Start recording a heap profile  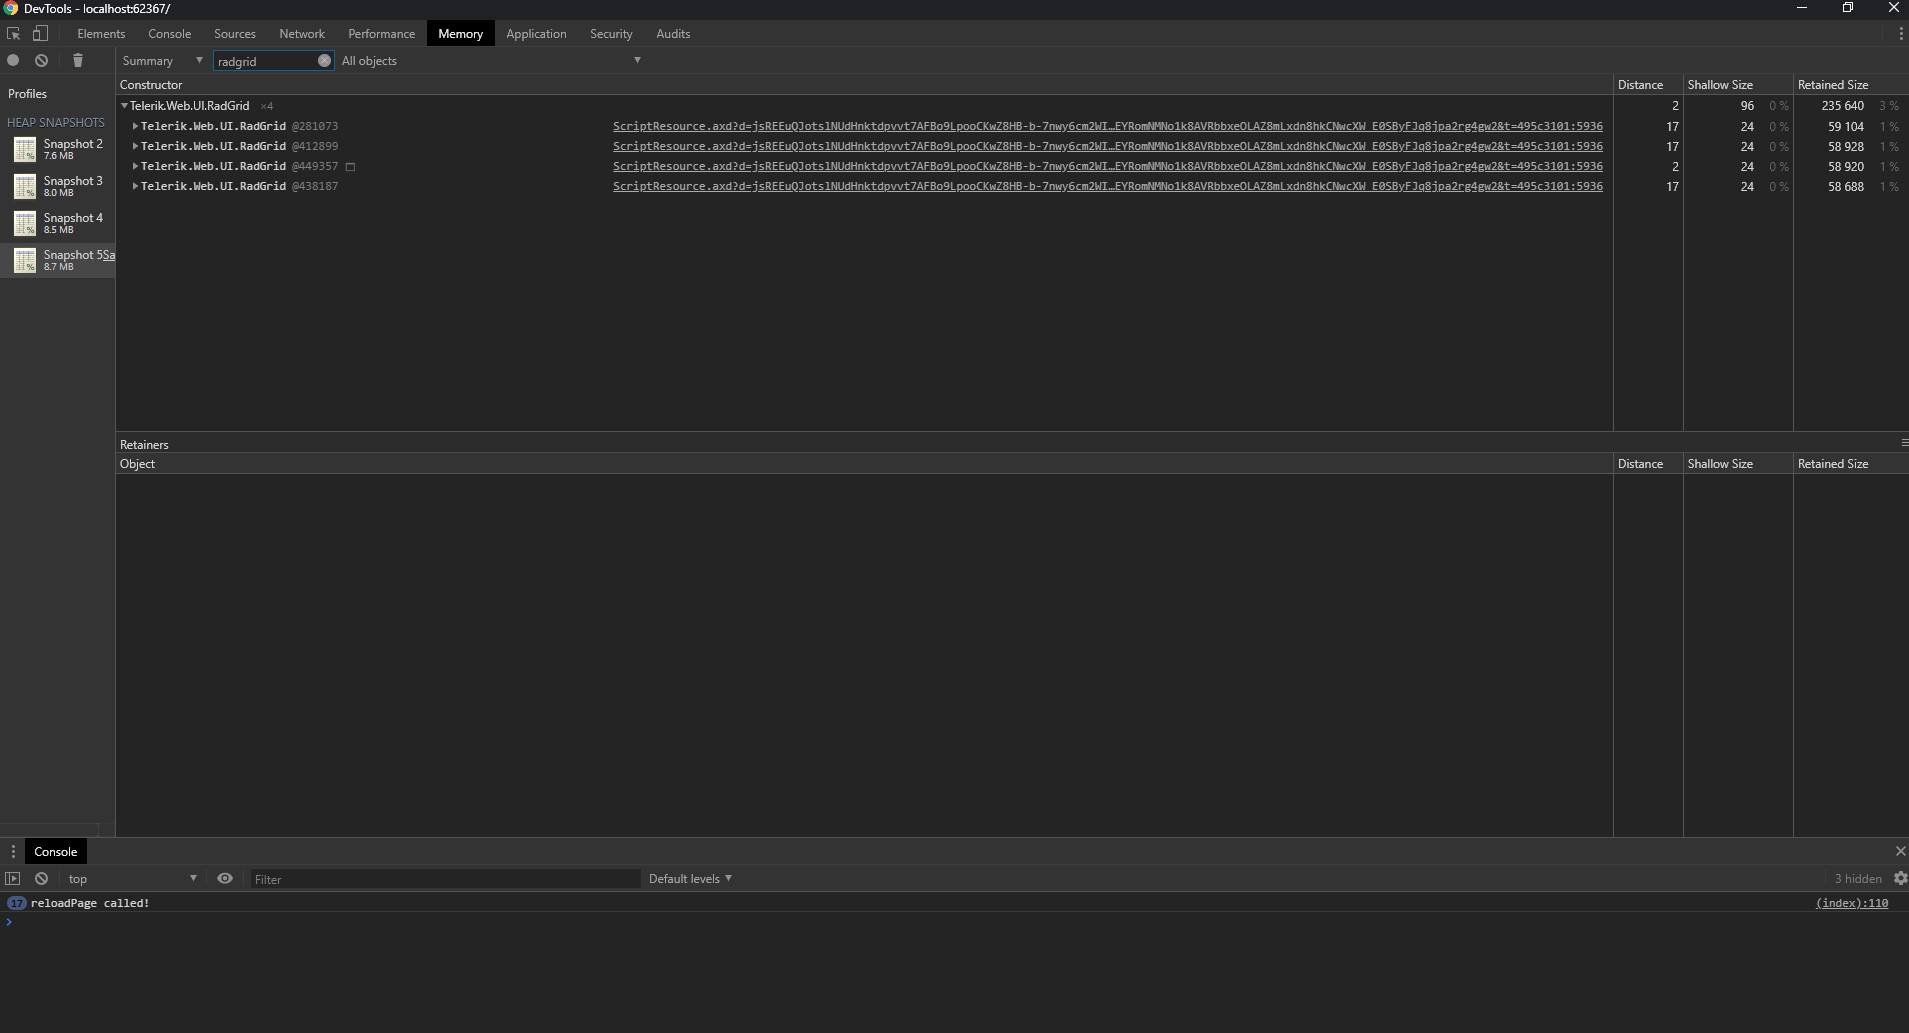(x=13, y=61)
